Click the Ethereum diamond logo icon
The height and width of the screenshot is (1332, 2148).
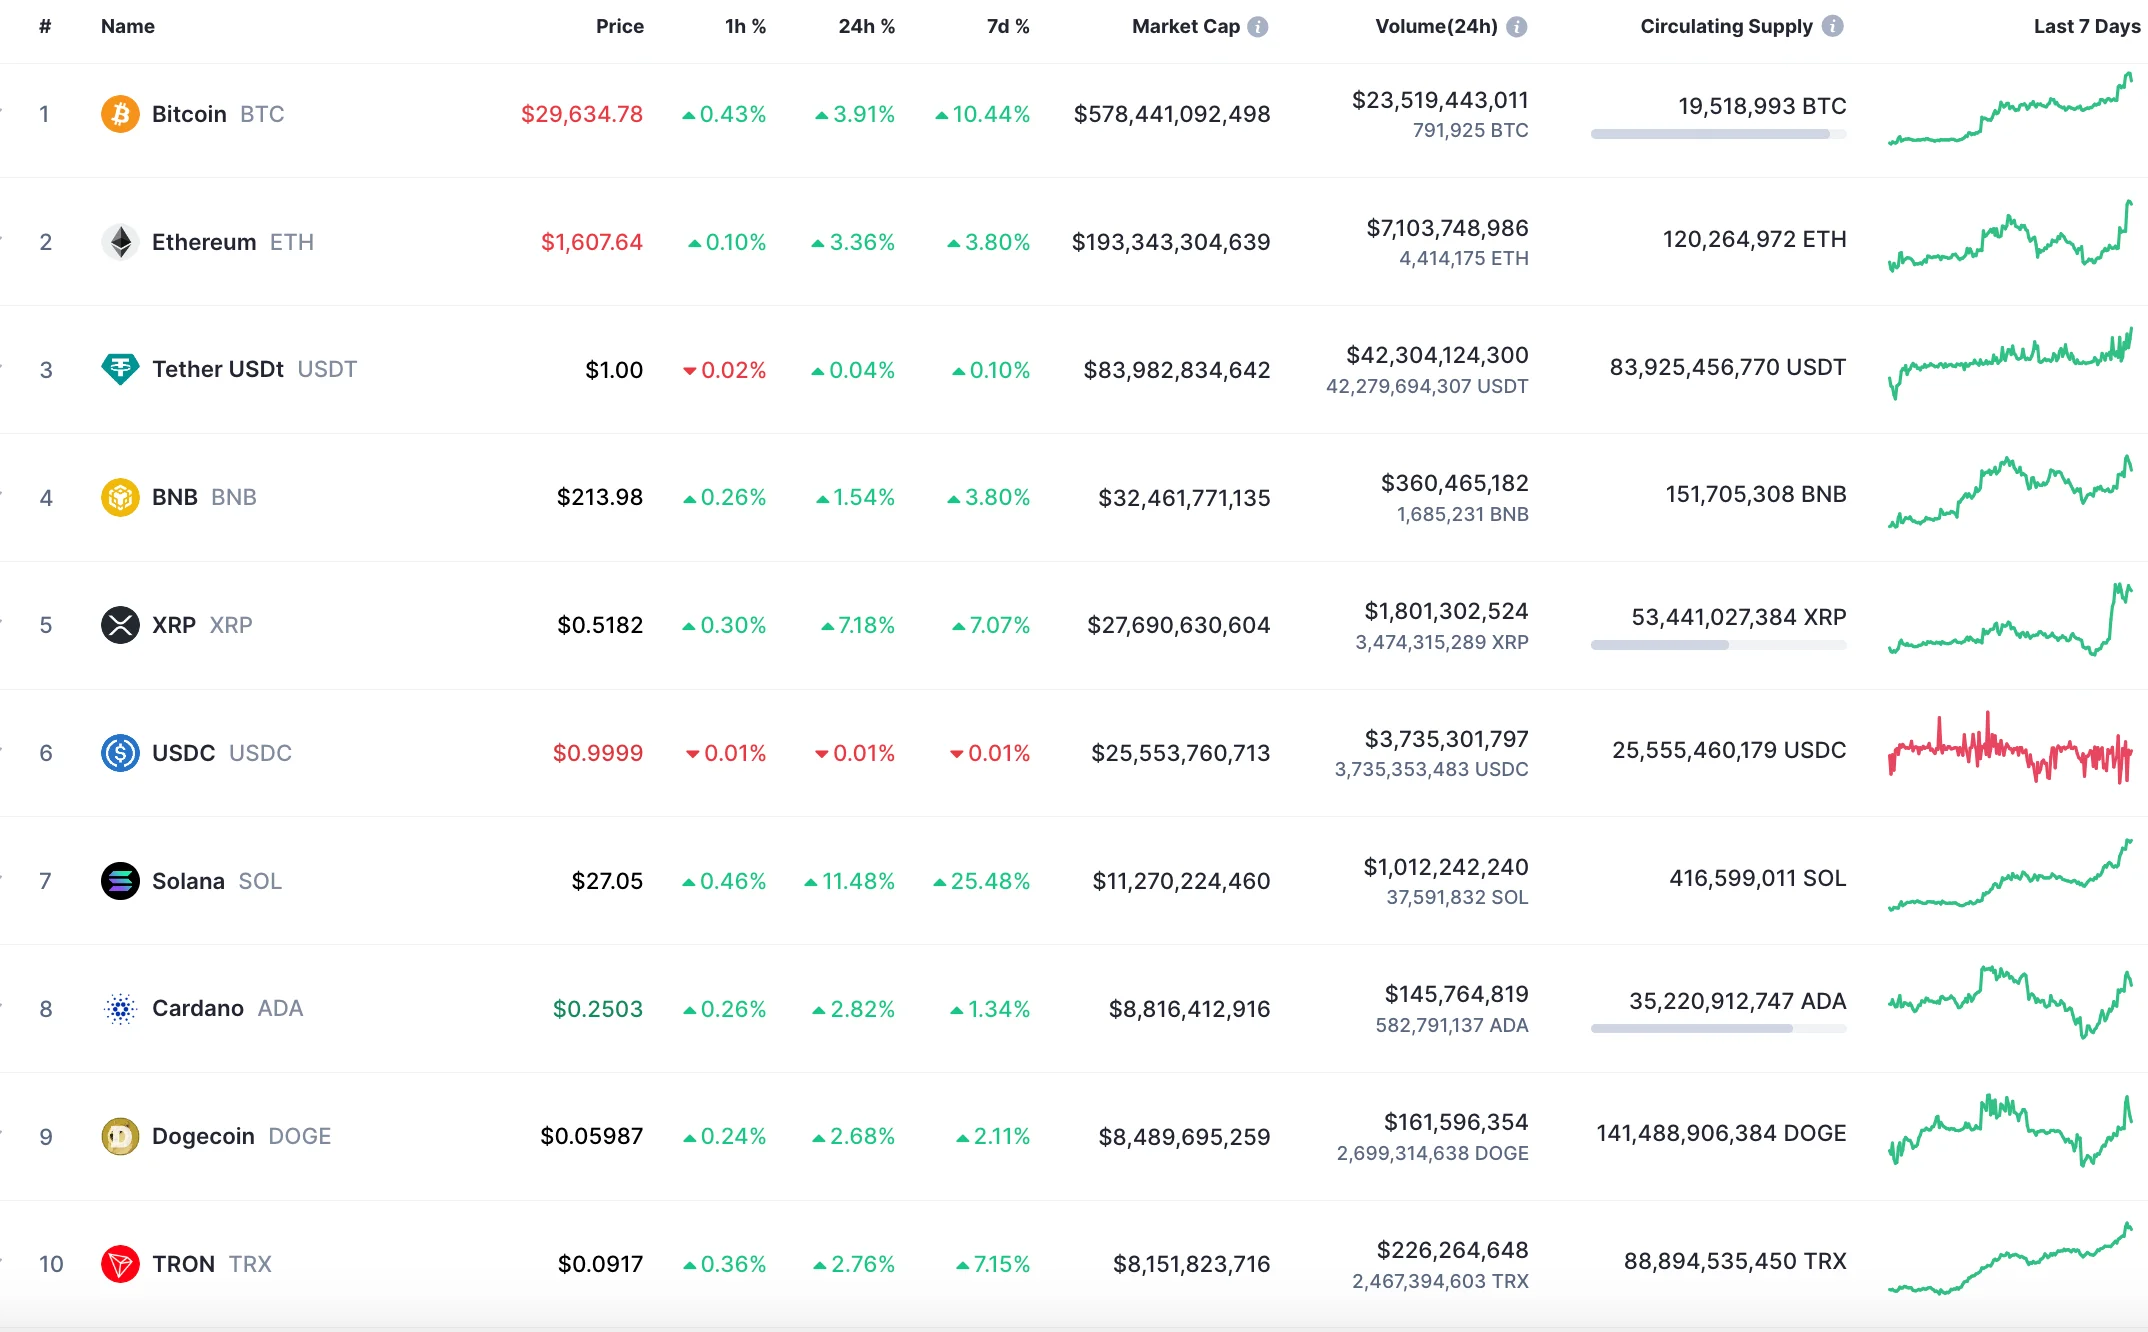click(x=120, y=242)
